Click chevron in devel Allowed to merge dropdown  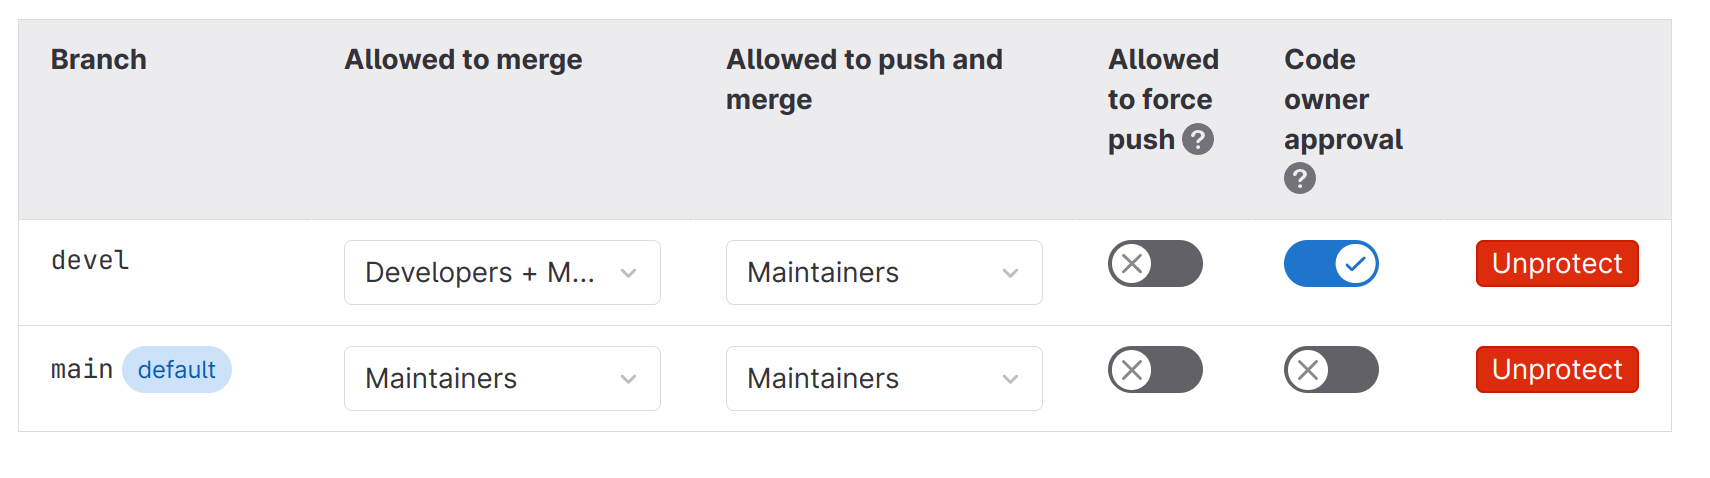click(628, 273)
